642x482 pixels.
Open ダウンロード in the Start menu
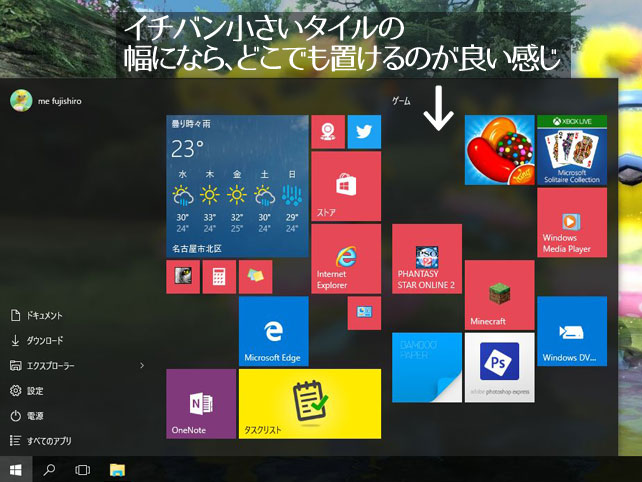45,340
